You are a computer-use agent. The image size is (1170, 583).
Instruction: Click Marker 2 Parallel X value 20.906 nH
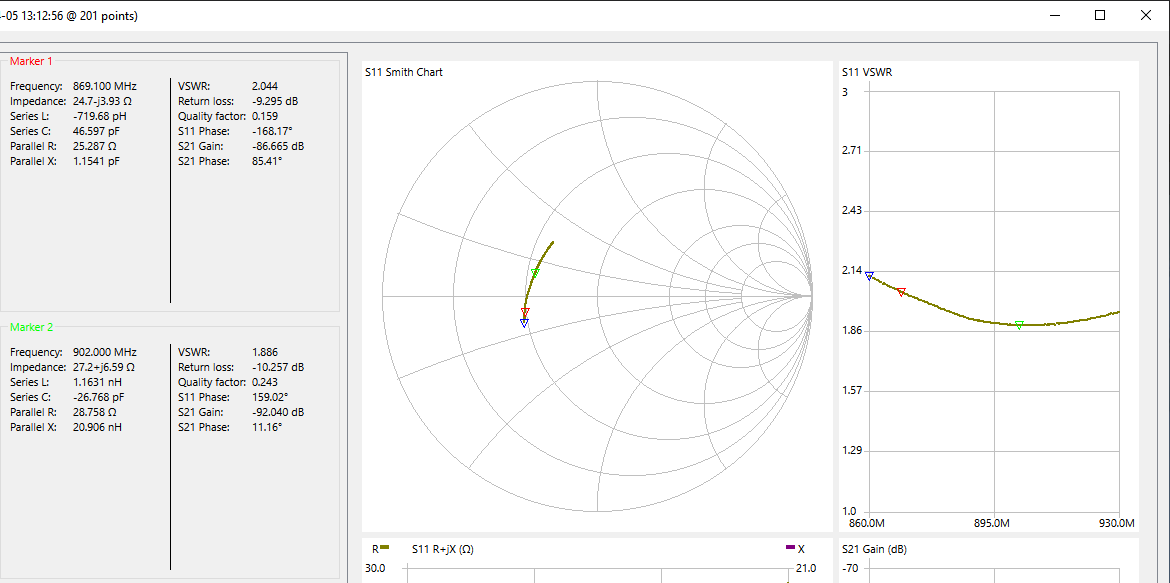tap(97, 426)
